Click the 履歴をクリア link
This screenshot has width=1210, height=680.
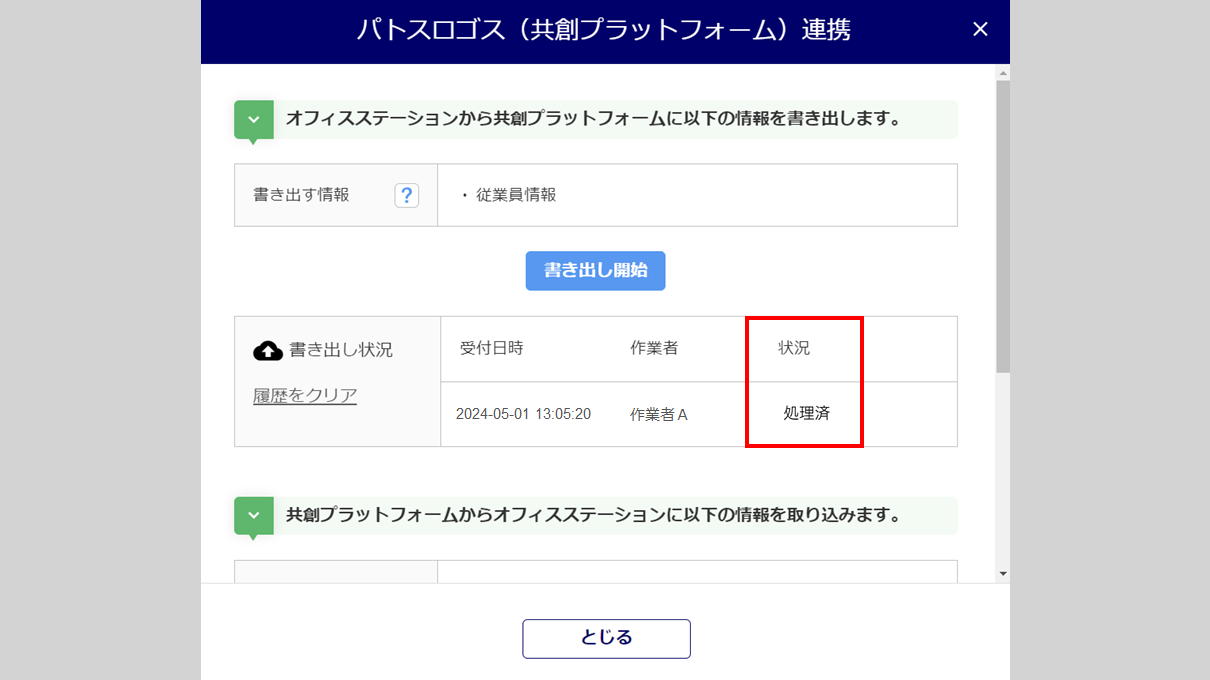click(305, 396)
